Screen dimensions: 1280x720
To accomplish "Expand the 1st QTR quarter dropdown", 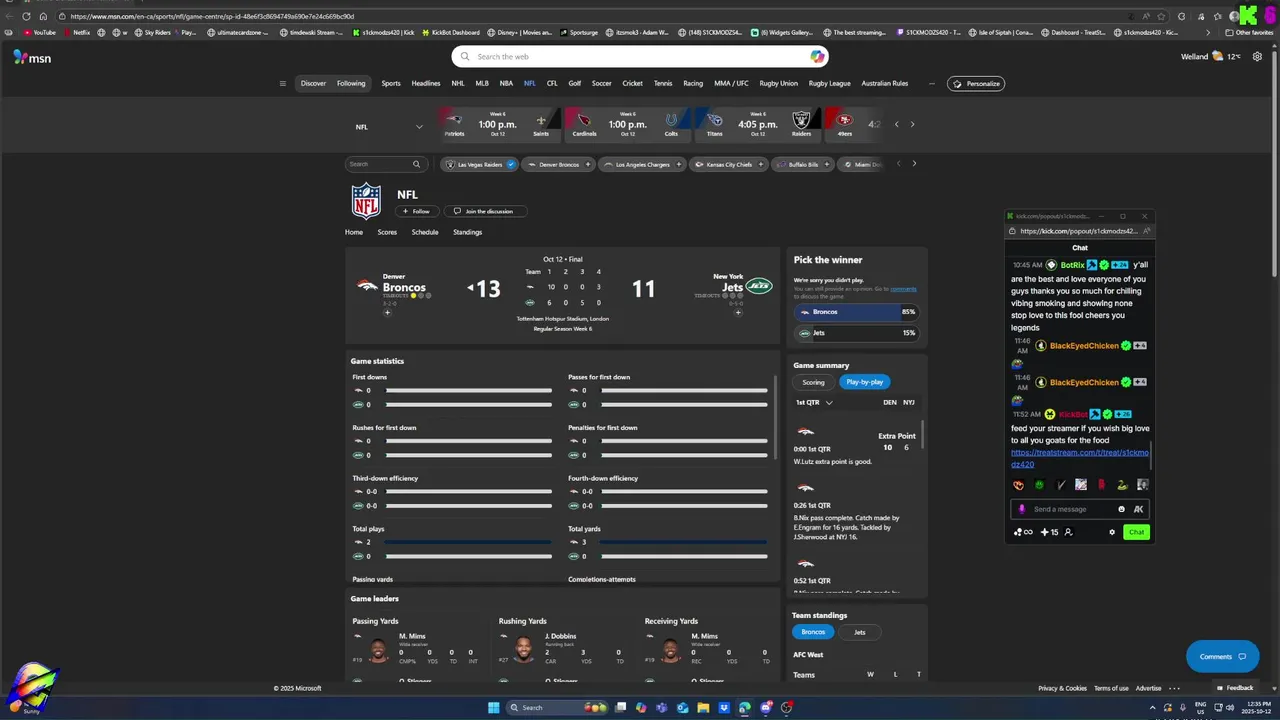I will pos(814,402).
